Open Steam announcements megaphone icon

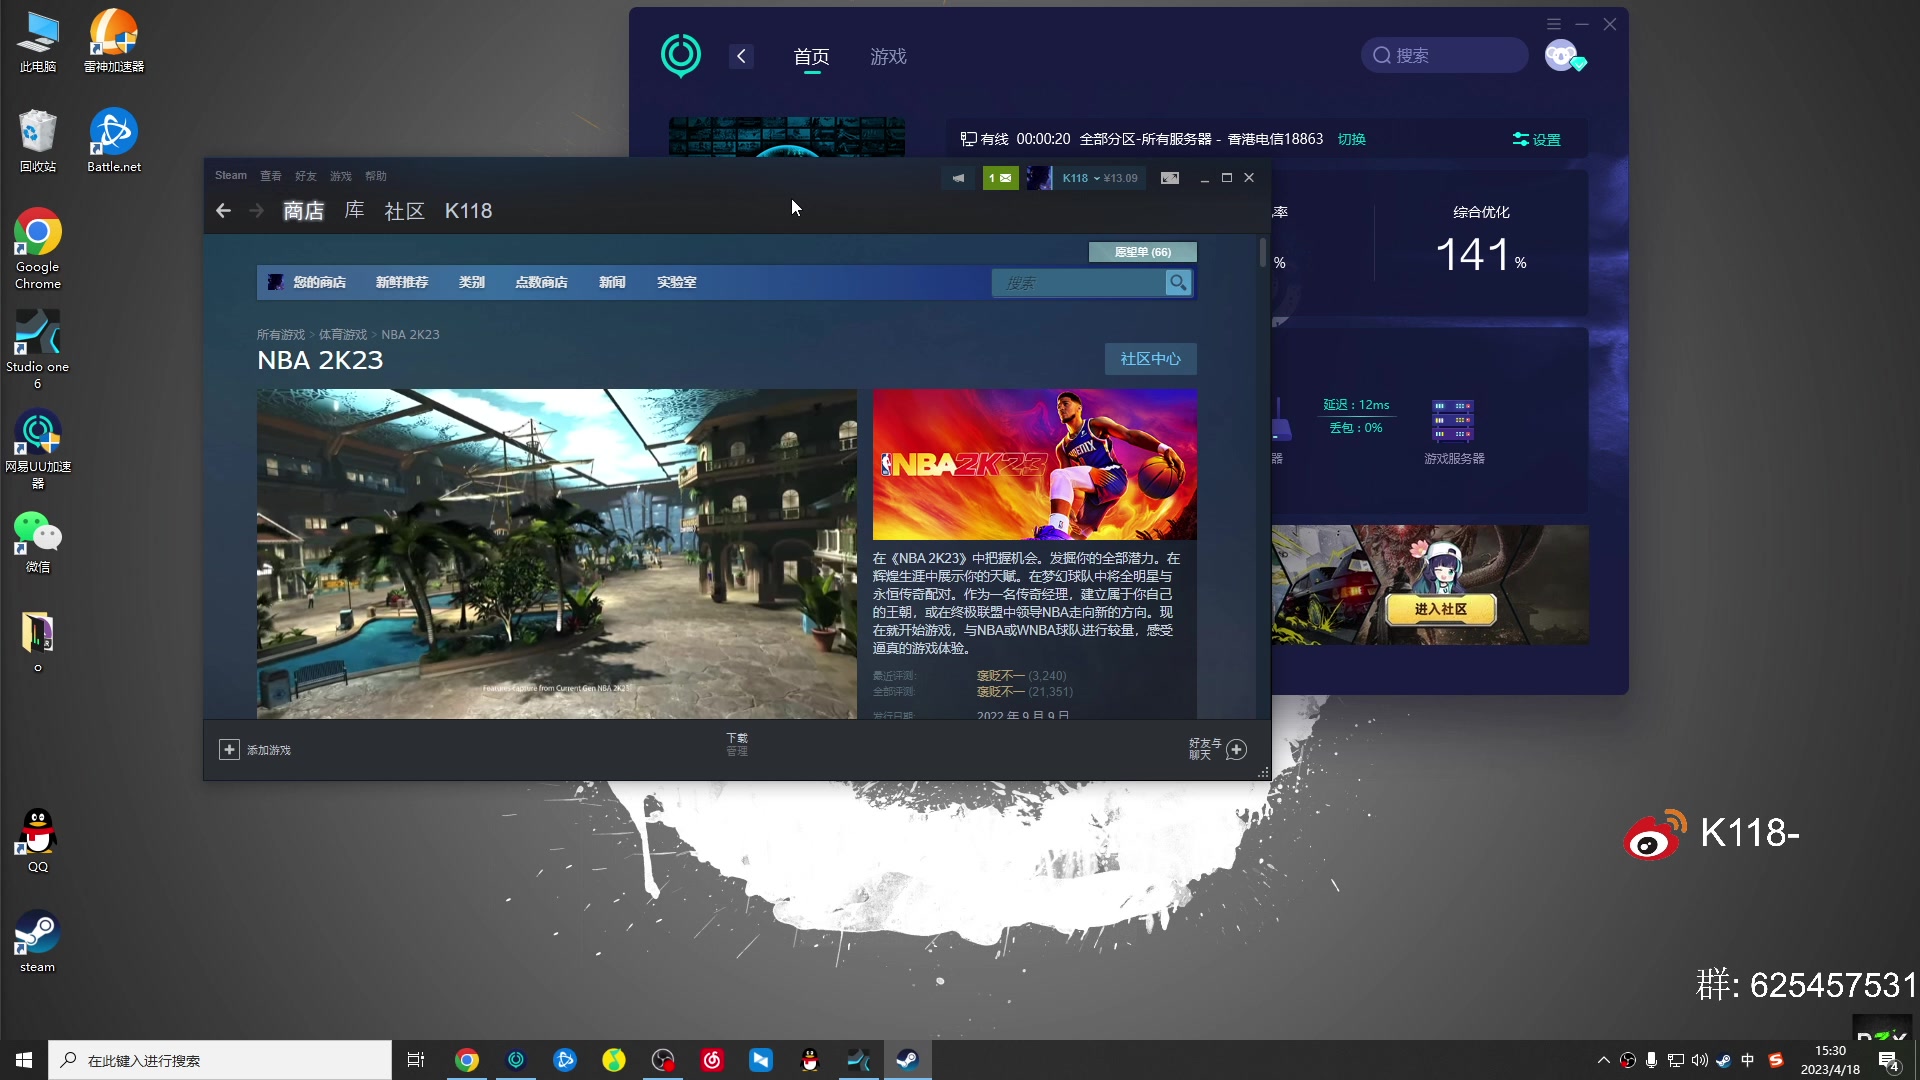pyautogui.click(x=958, y=178)
